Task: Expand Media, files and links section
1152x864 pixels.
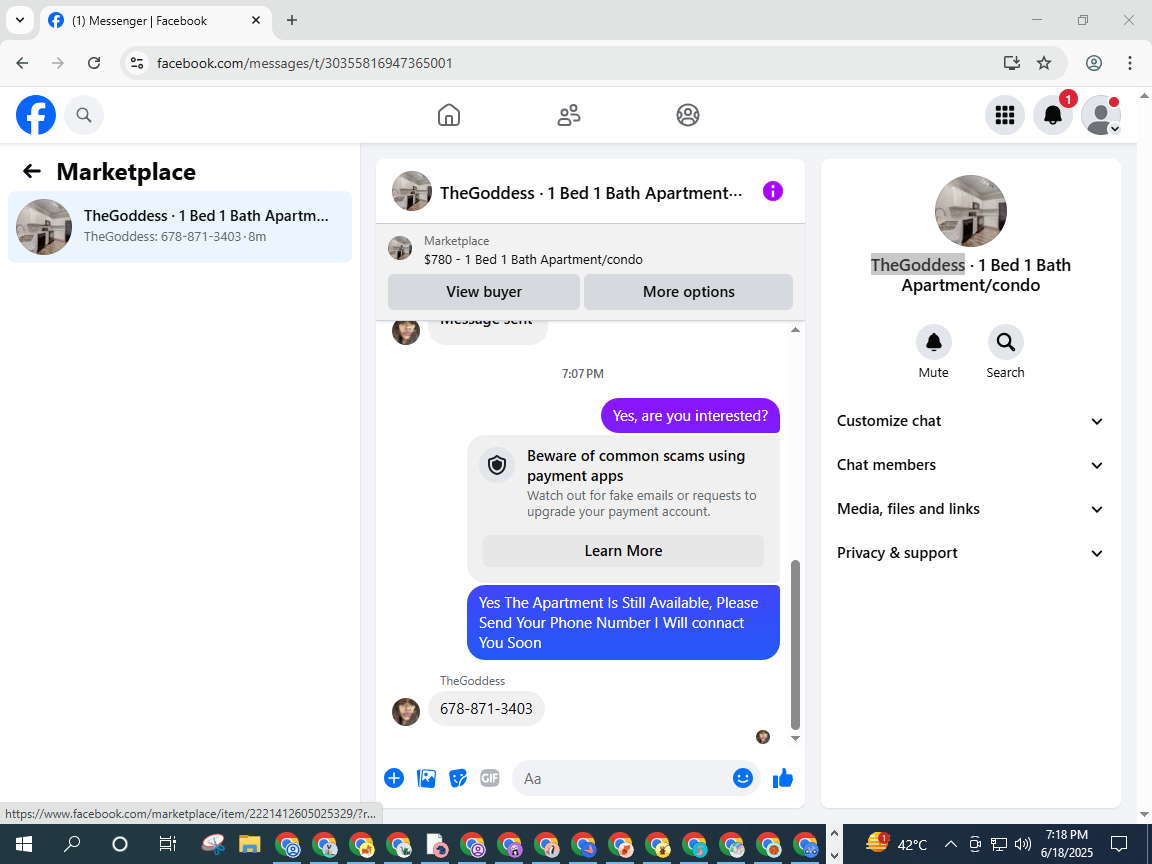Action: (970, 509)
